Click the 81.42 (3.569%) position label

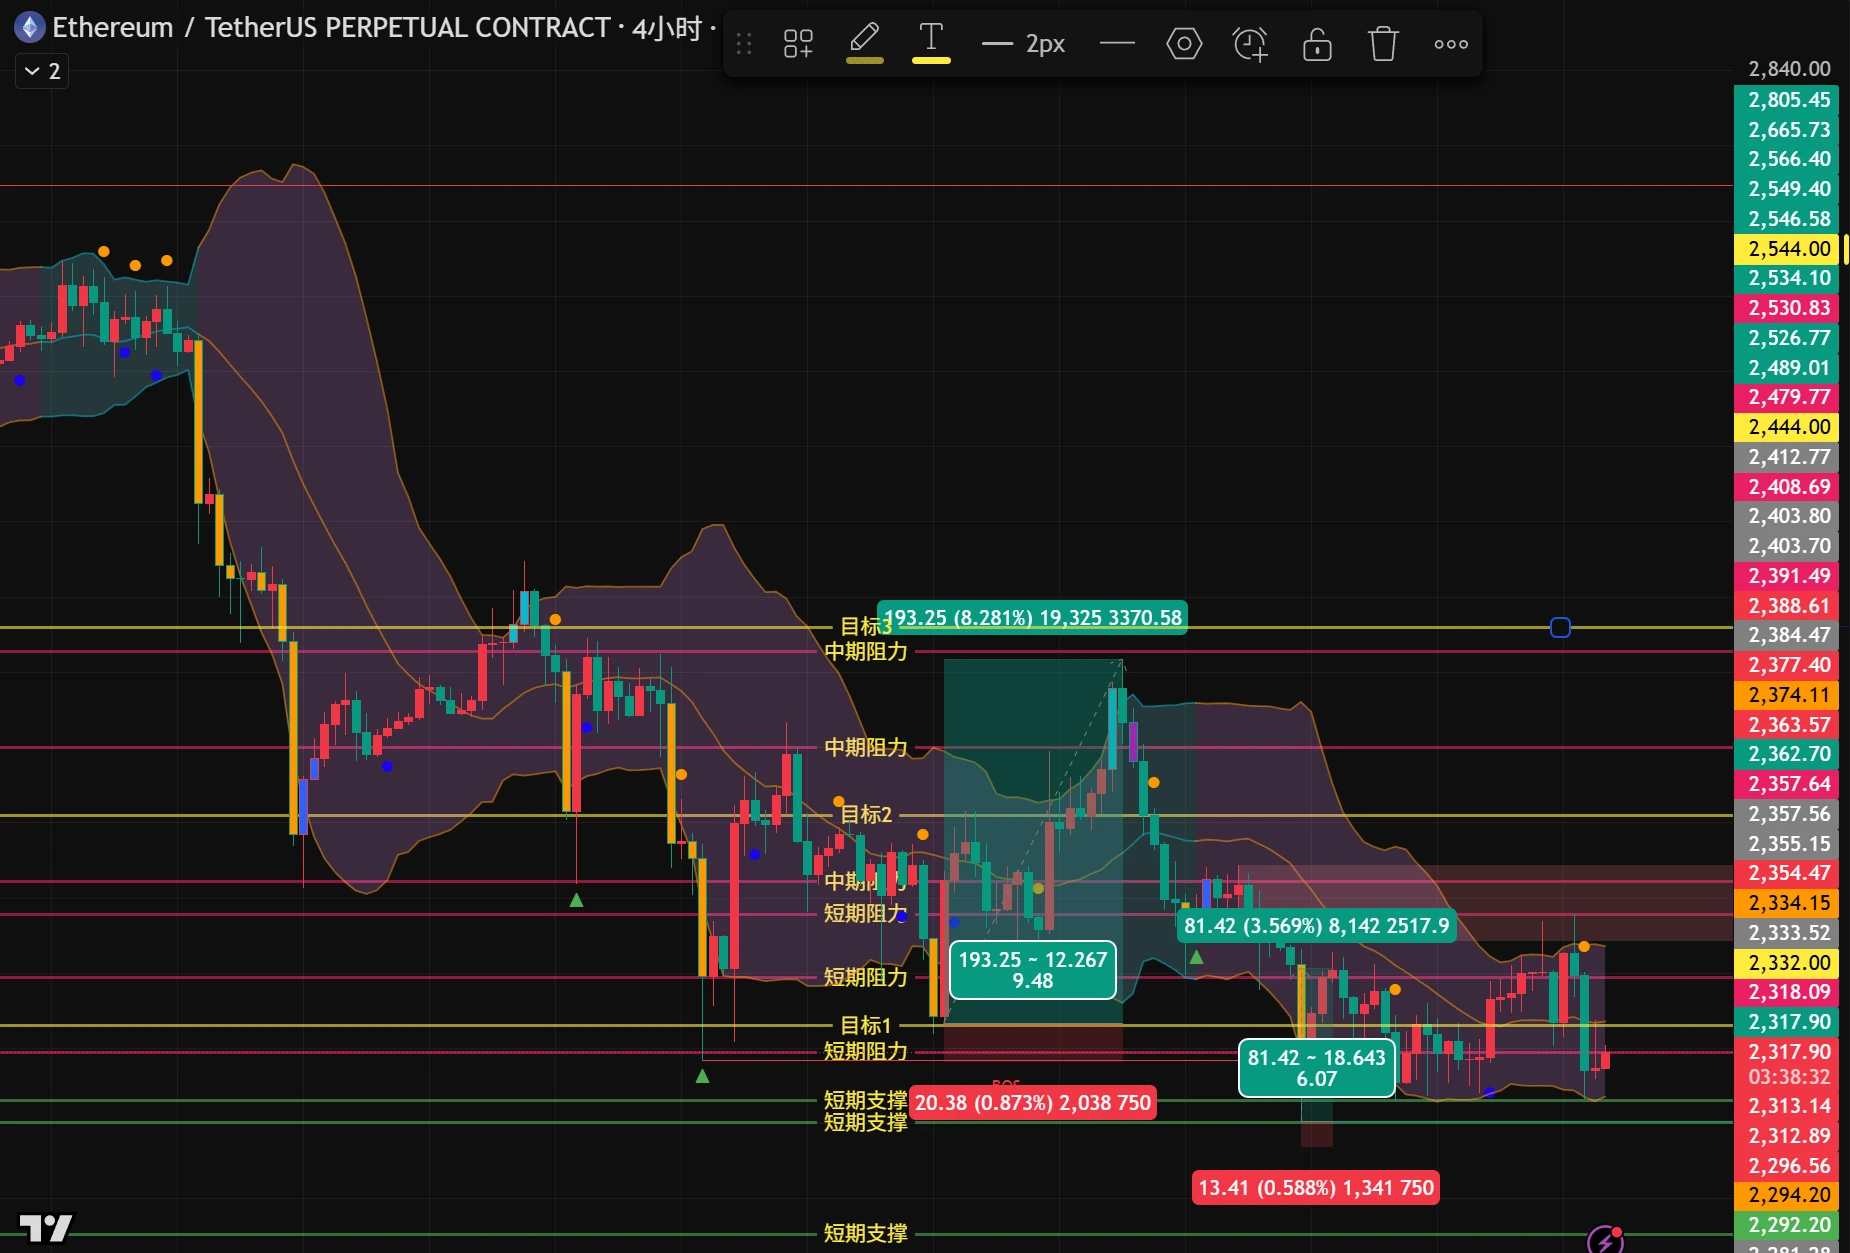click(1316, 926)
